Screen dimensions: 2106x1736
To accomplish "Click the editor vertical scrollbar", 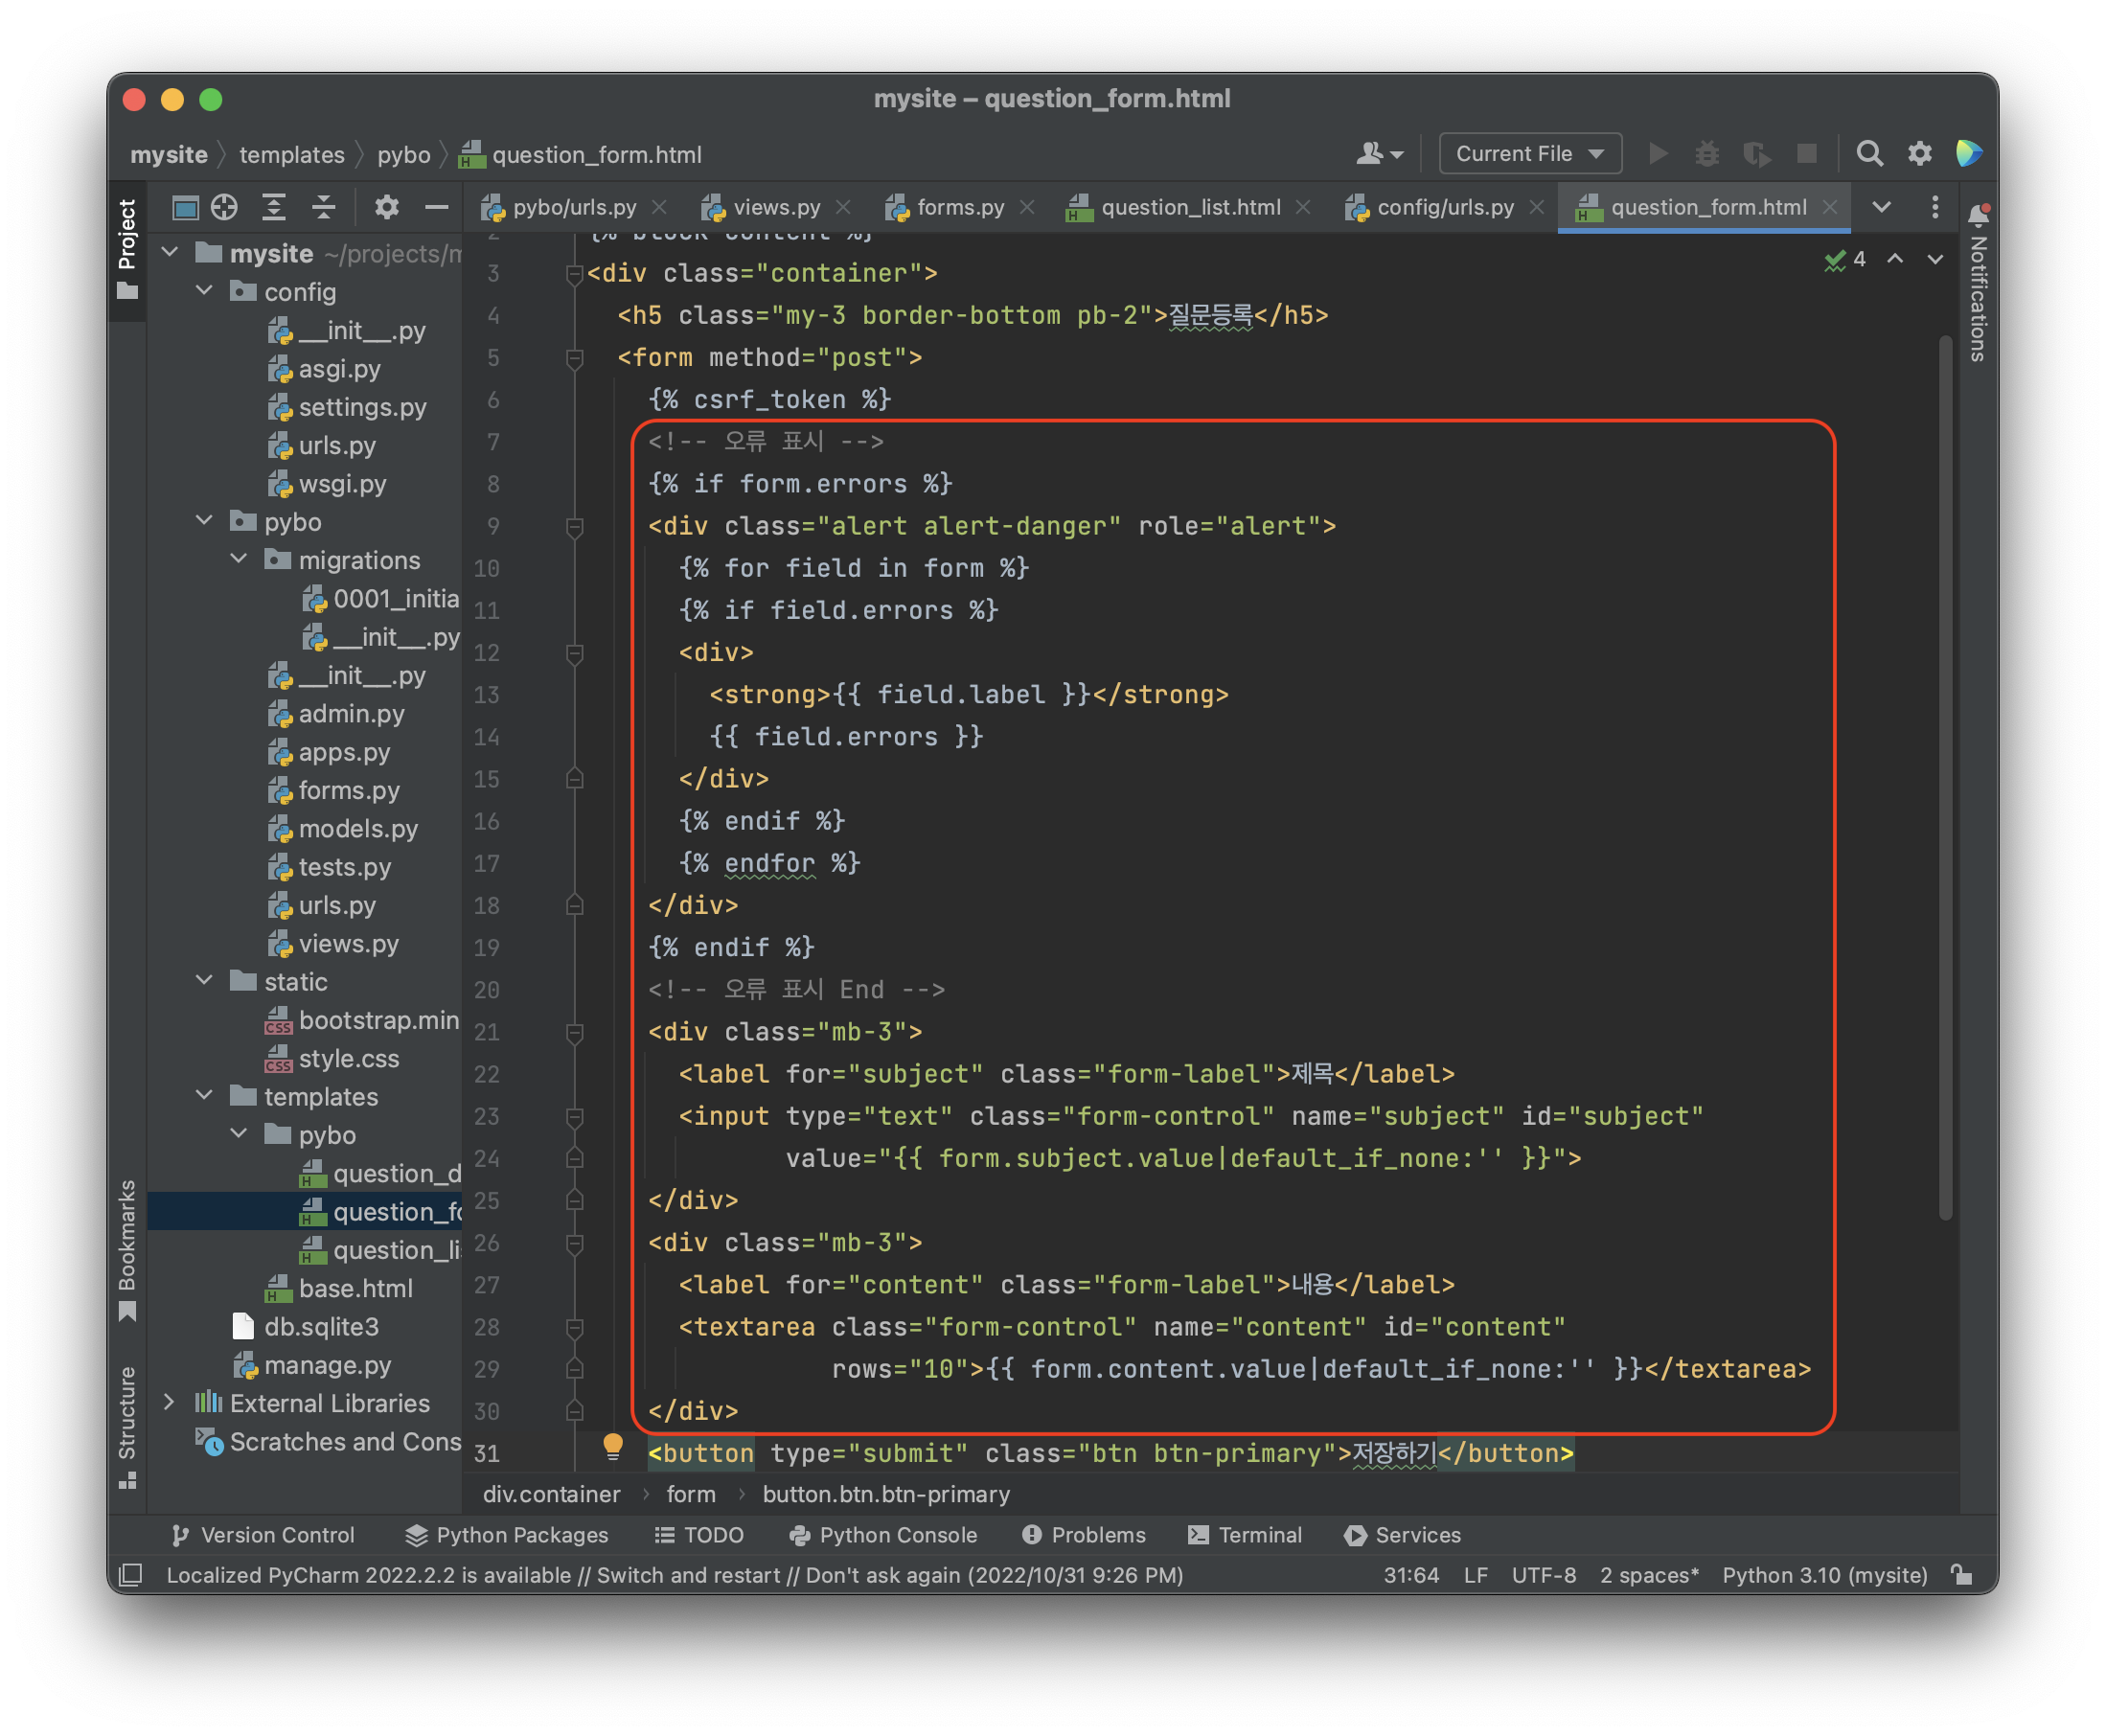I will 1945,780.
